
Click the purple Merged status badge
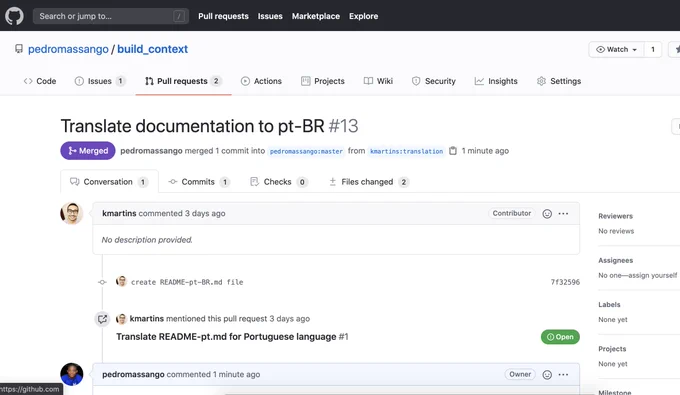point(88,150)
